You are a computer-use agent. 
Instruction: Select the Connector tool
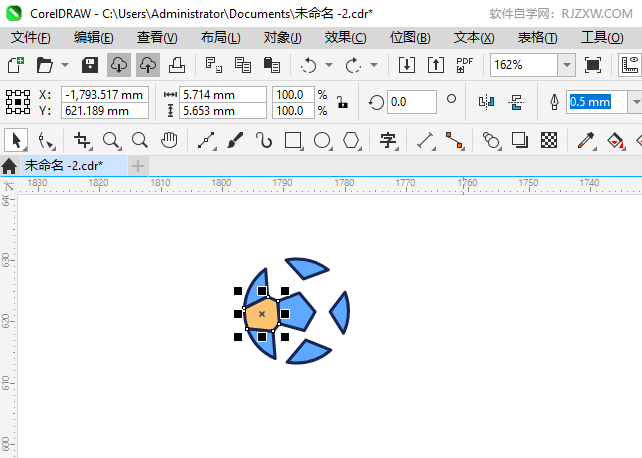[454, 140]
